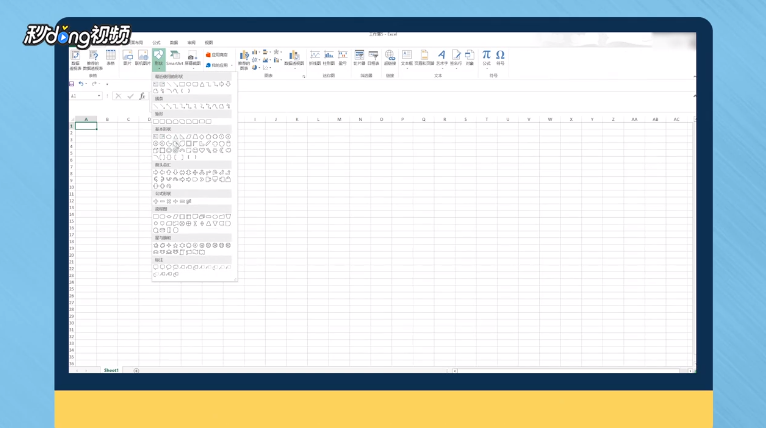Insert a Line sparkline

click(315, 57)
